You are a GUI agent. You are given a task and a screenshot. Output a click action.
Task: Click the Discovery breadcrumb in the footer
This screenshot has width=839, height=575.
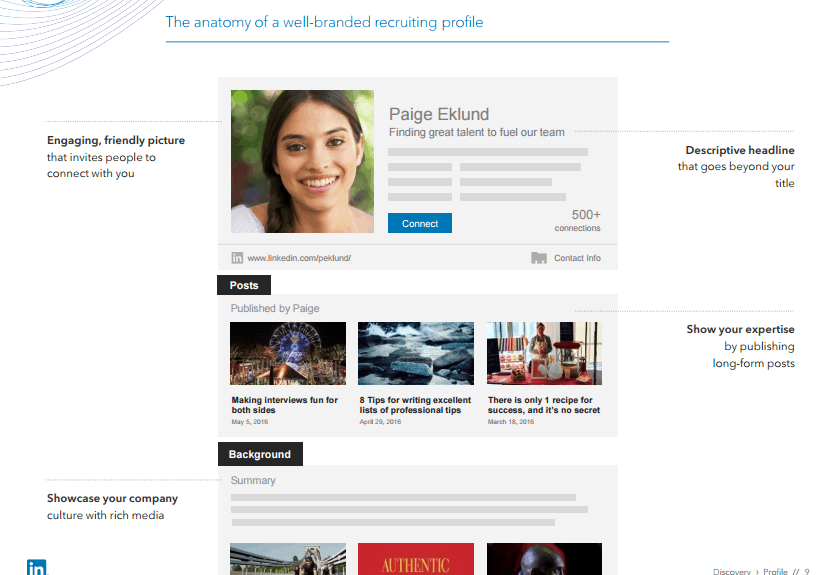(x=732, y=571)
